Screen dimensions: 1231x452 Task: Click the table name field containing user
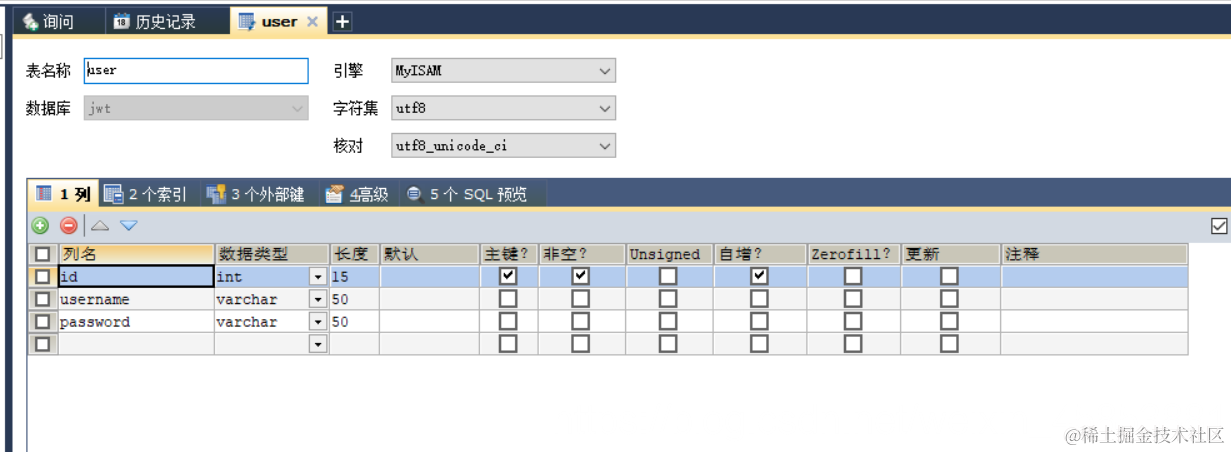click(x=196, y=70)
